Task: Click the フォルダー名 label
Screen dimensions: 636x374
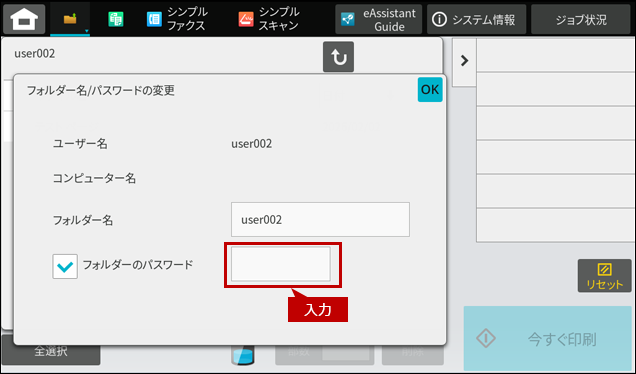Action: [83, 220]
